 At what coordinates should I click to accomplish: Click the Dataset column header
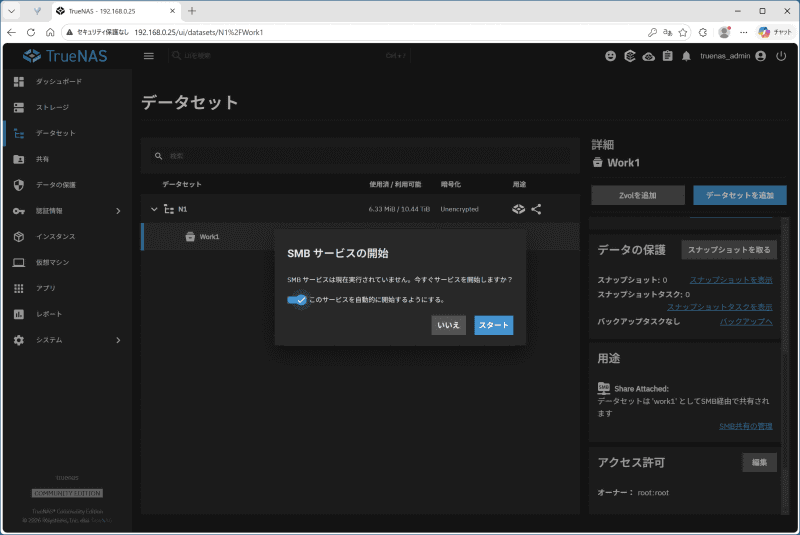coord(182,185)
